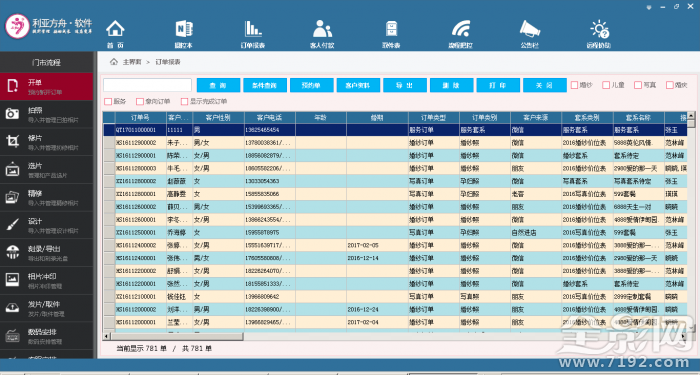
Task: Open 远程协助 lightbulb help icon
Action: click(599, 29)
